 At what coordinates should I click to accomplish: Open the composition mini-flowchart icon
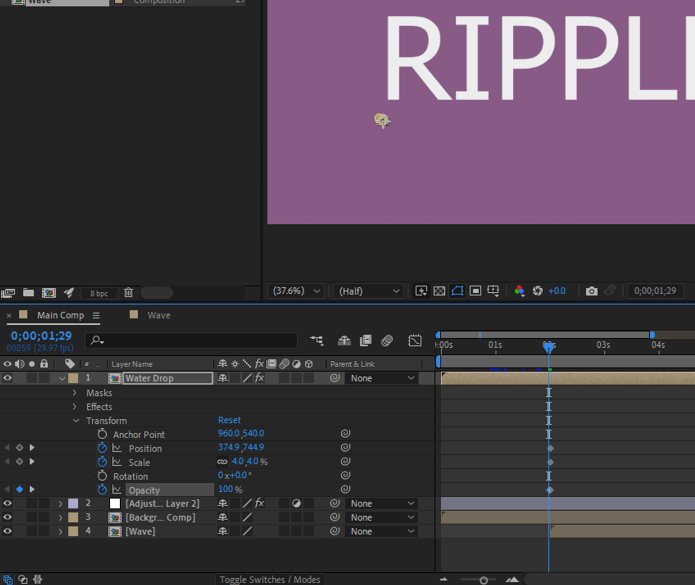tap(317, 341)
